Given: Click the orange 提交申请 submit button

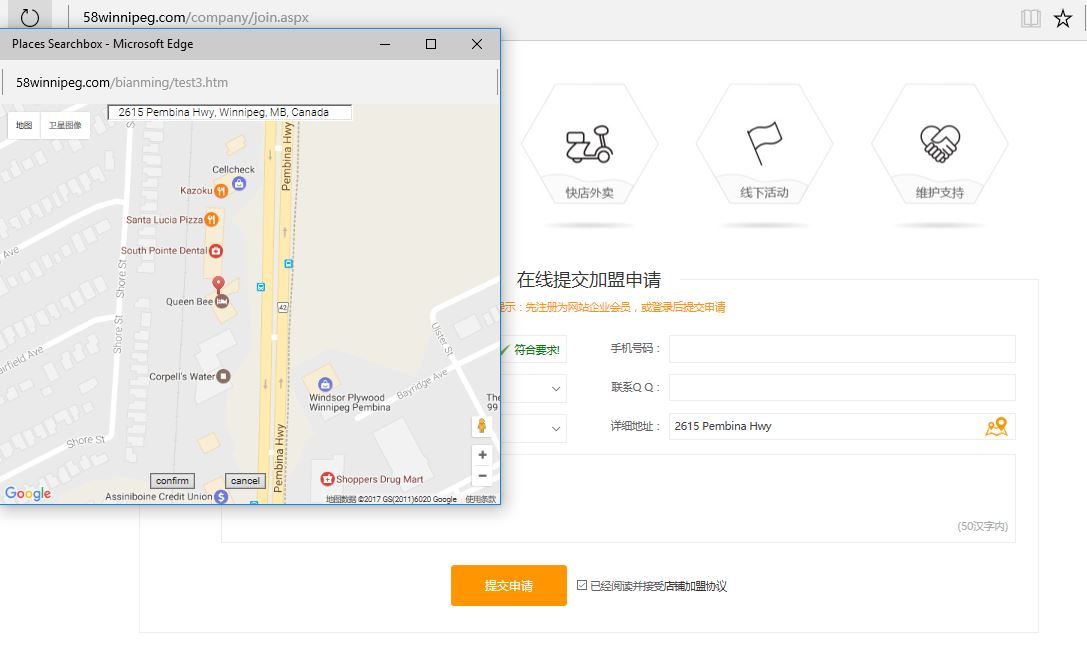Looking at the screenshot, I should point(509,585).
